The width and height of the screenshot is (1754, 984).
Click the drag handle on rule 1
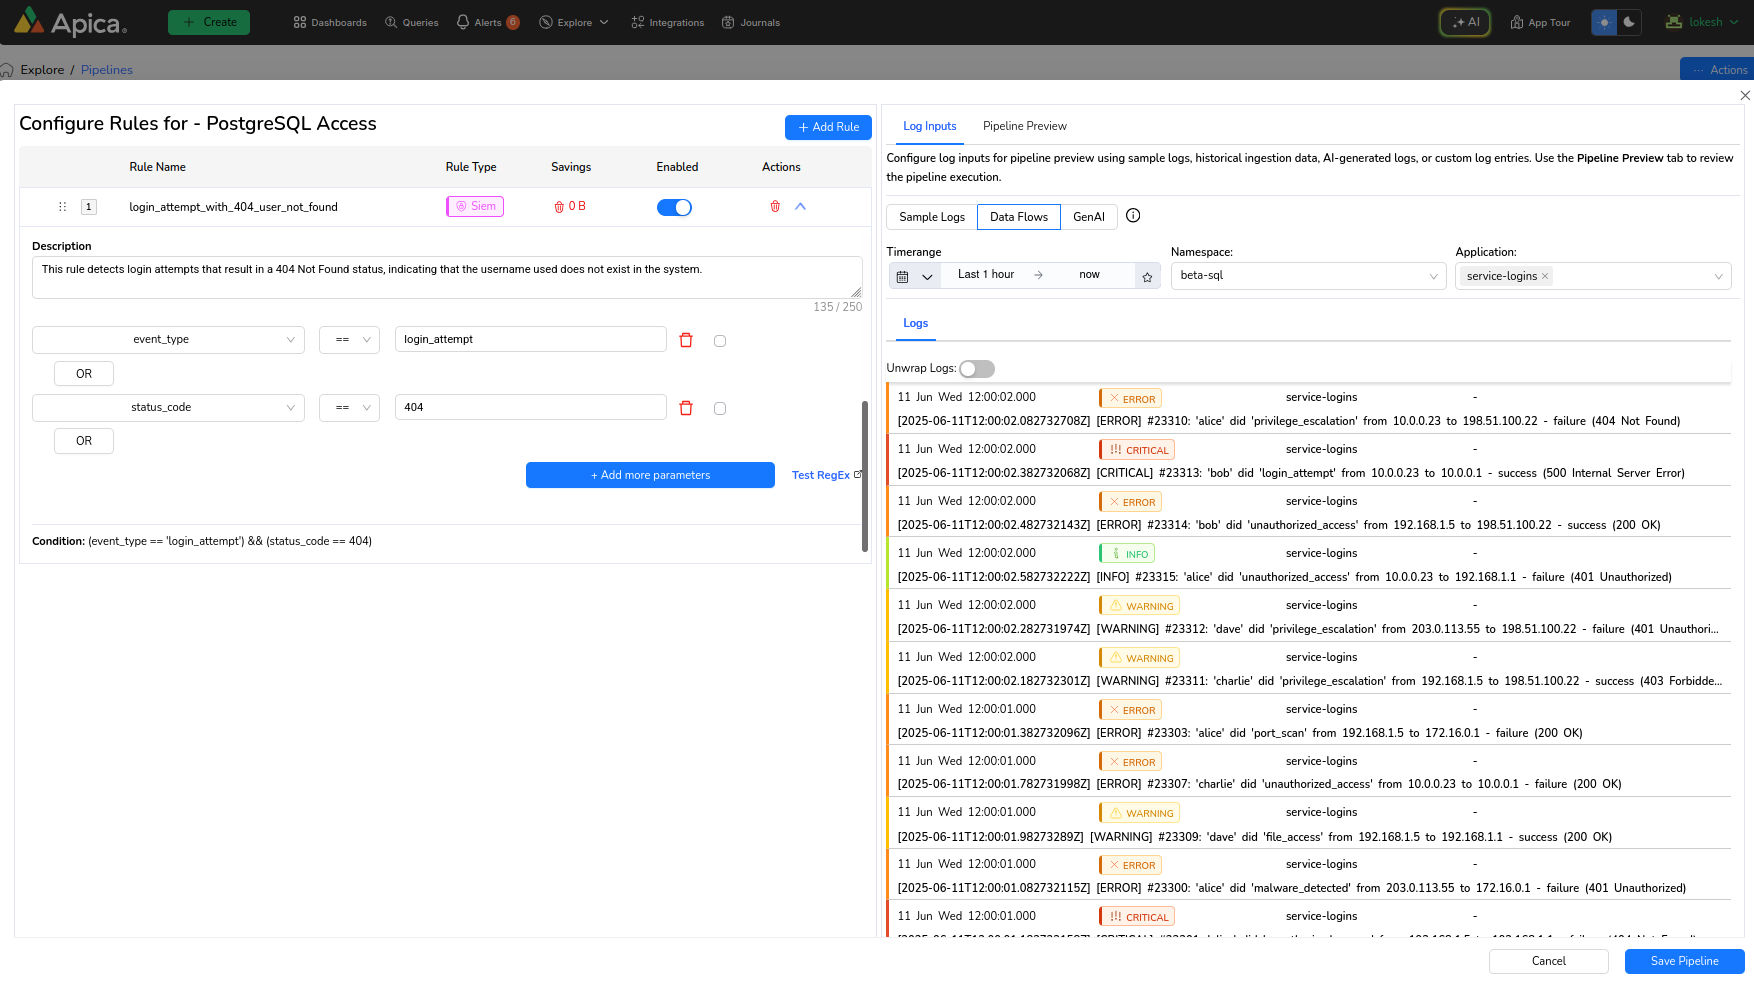click(x=62, y=207)
